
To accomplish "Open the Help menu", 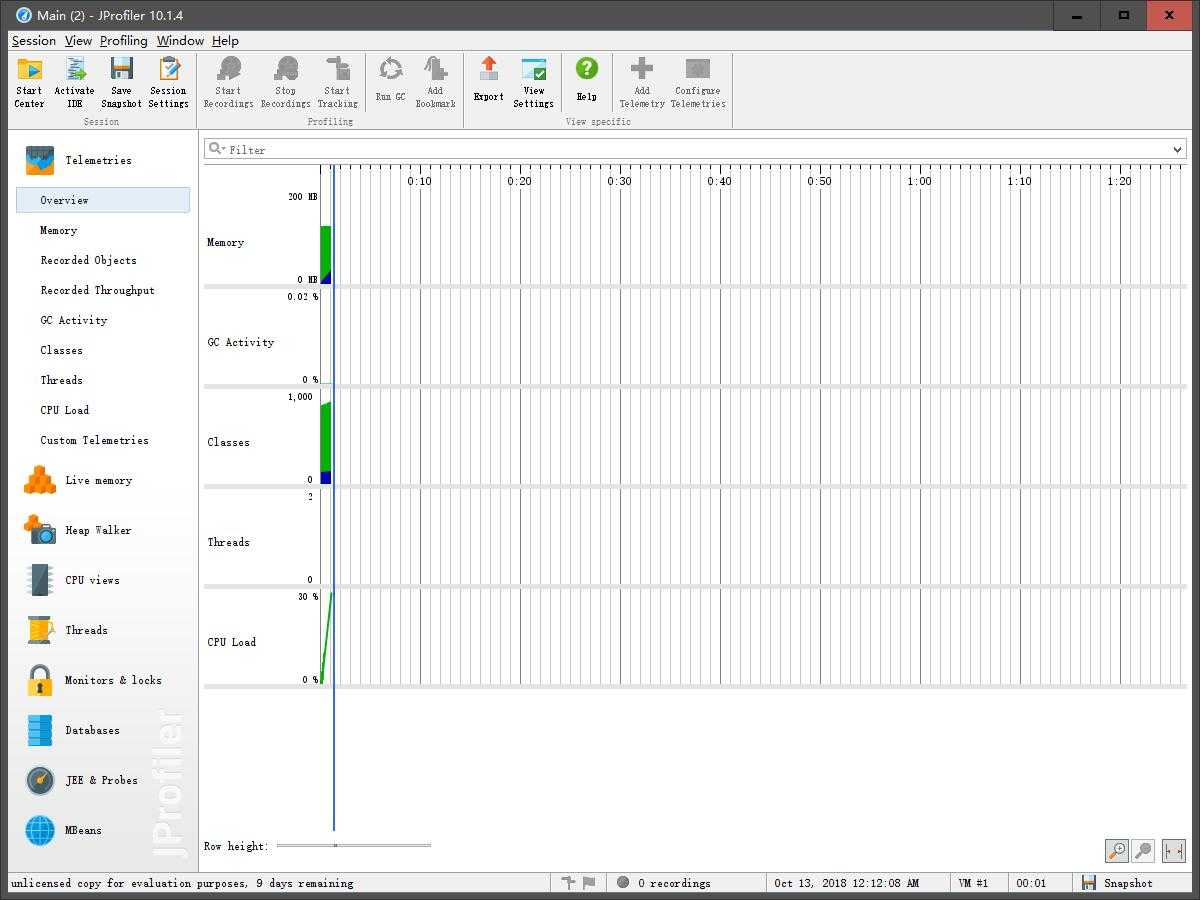I will [225, 41].
